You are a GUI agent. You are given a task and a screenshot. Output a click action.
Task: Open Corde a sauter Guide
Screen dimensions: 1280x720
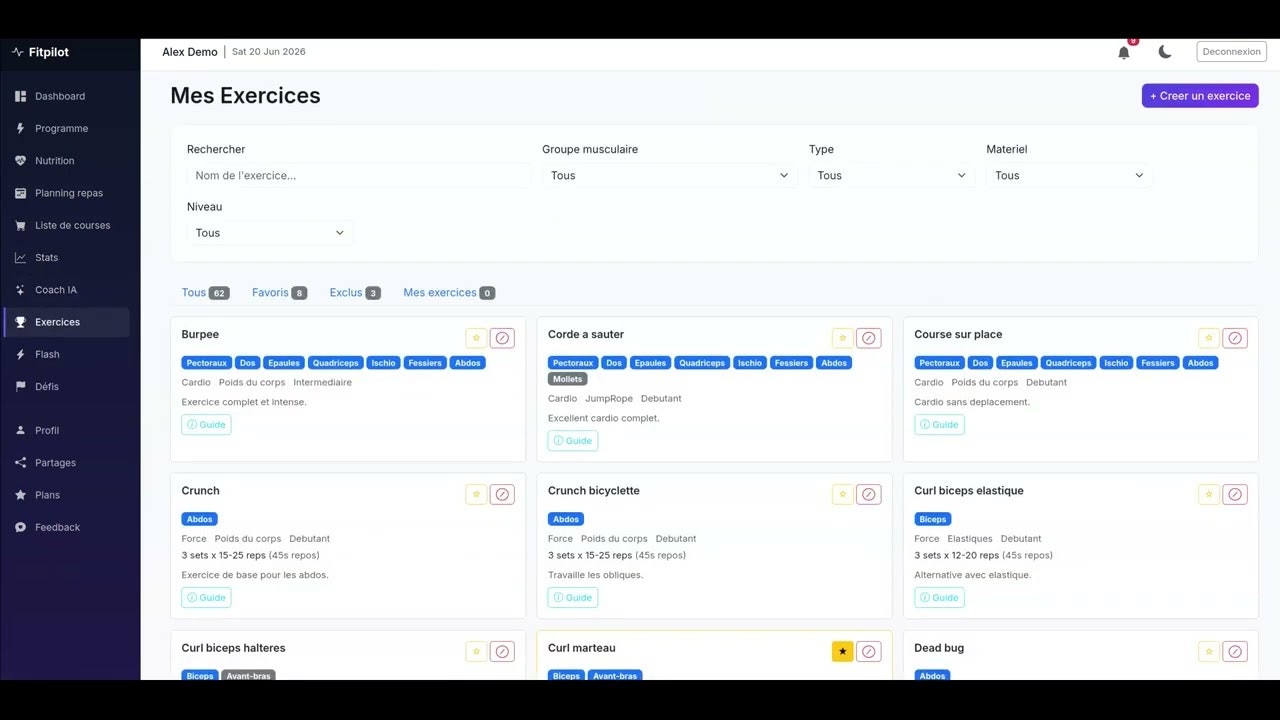573,441
